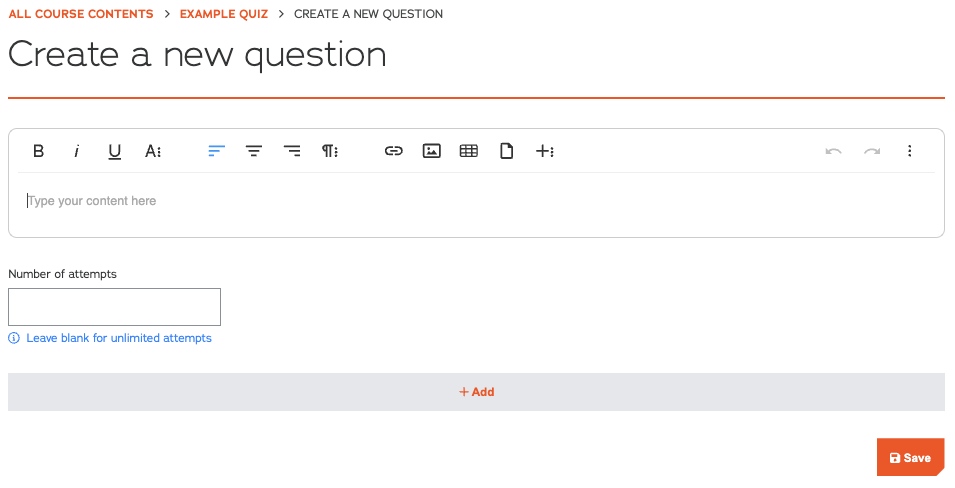Toggle bold formatting in editor toolbar
Image resolution: width=955 pixels, height=488 pixels.
pos(39,151)
